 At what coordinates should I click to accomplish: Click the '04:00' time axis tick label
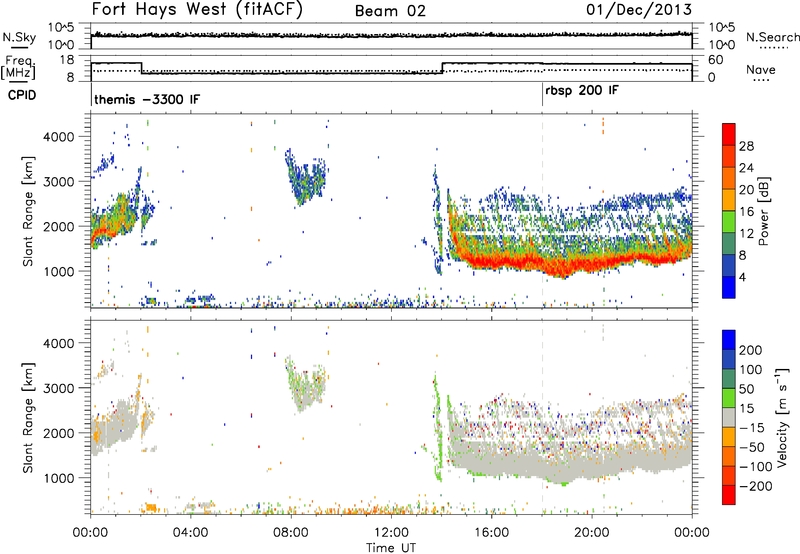190,533
